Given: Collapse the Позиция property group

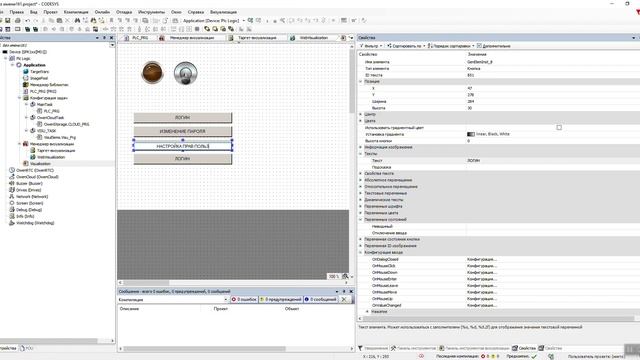Looking at the screenshot, I should point(360,82).
